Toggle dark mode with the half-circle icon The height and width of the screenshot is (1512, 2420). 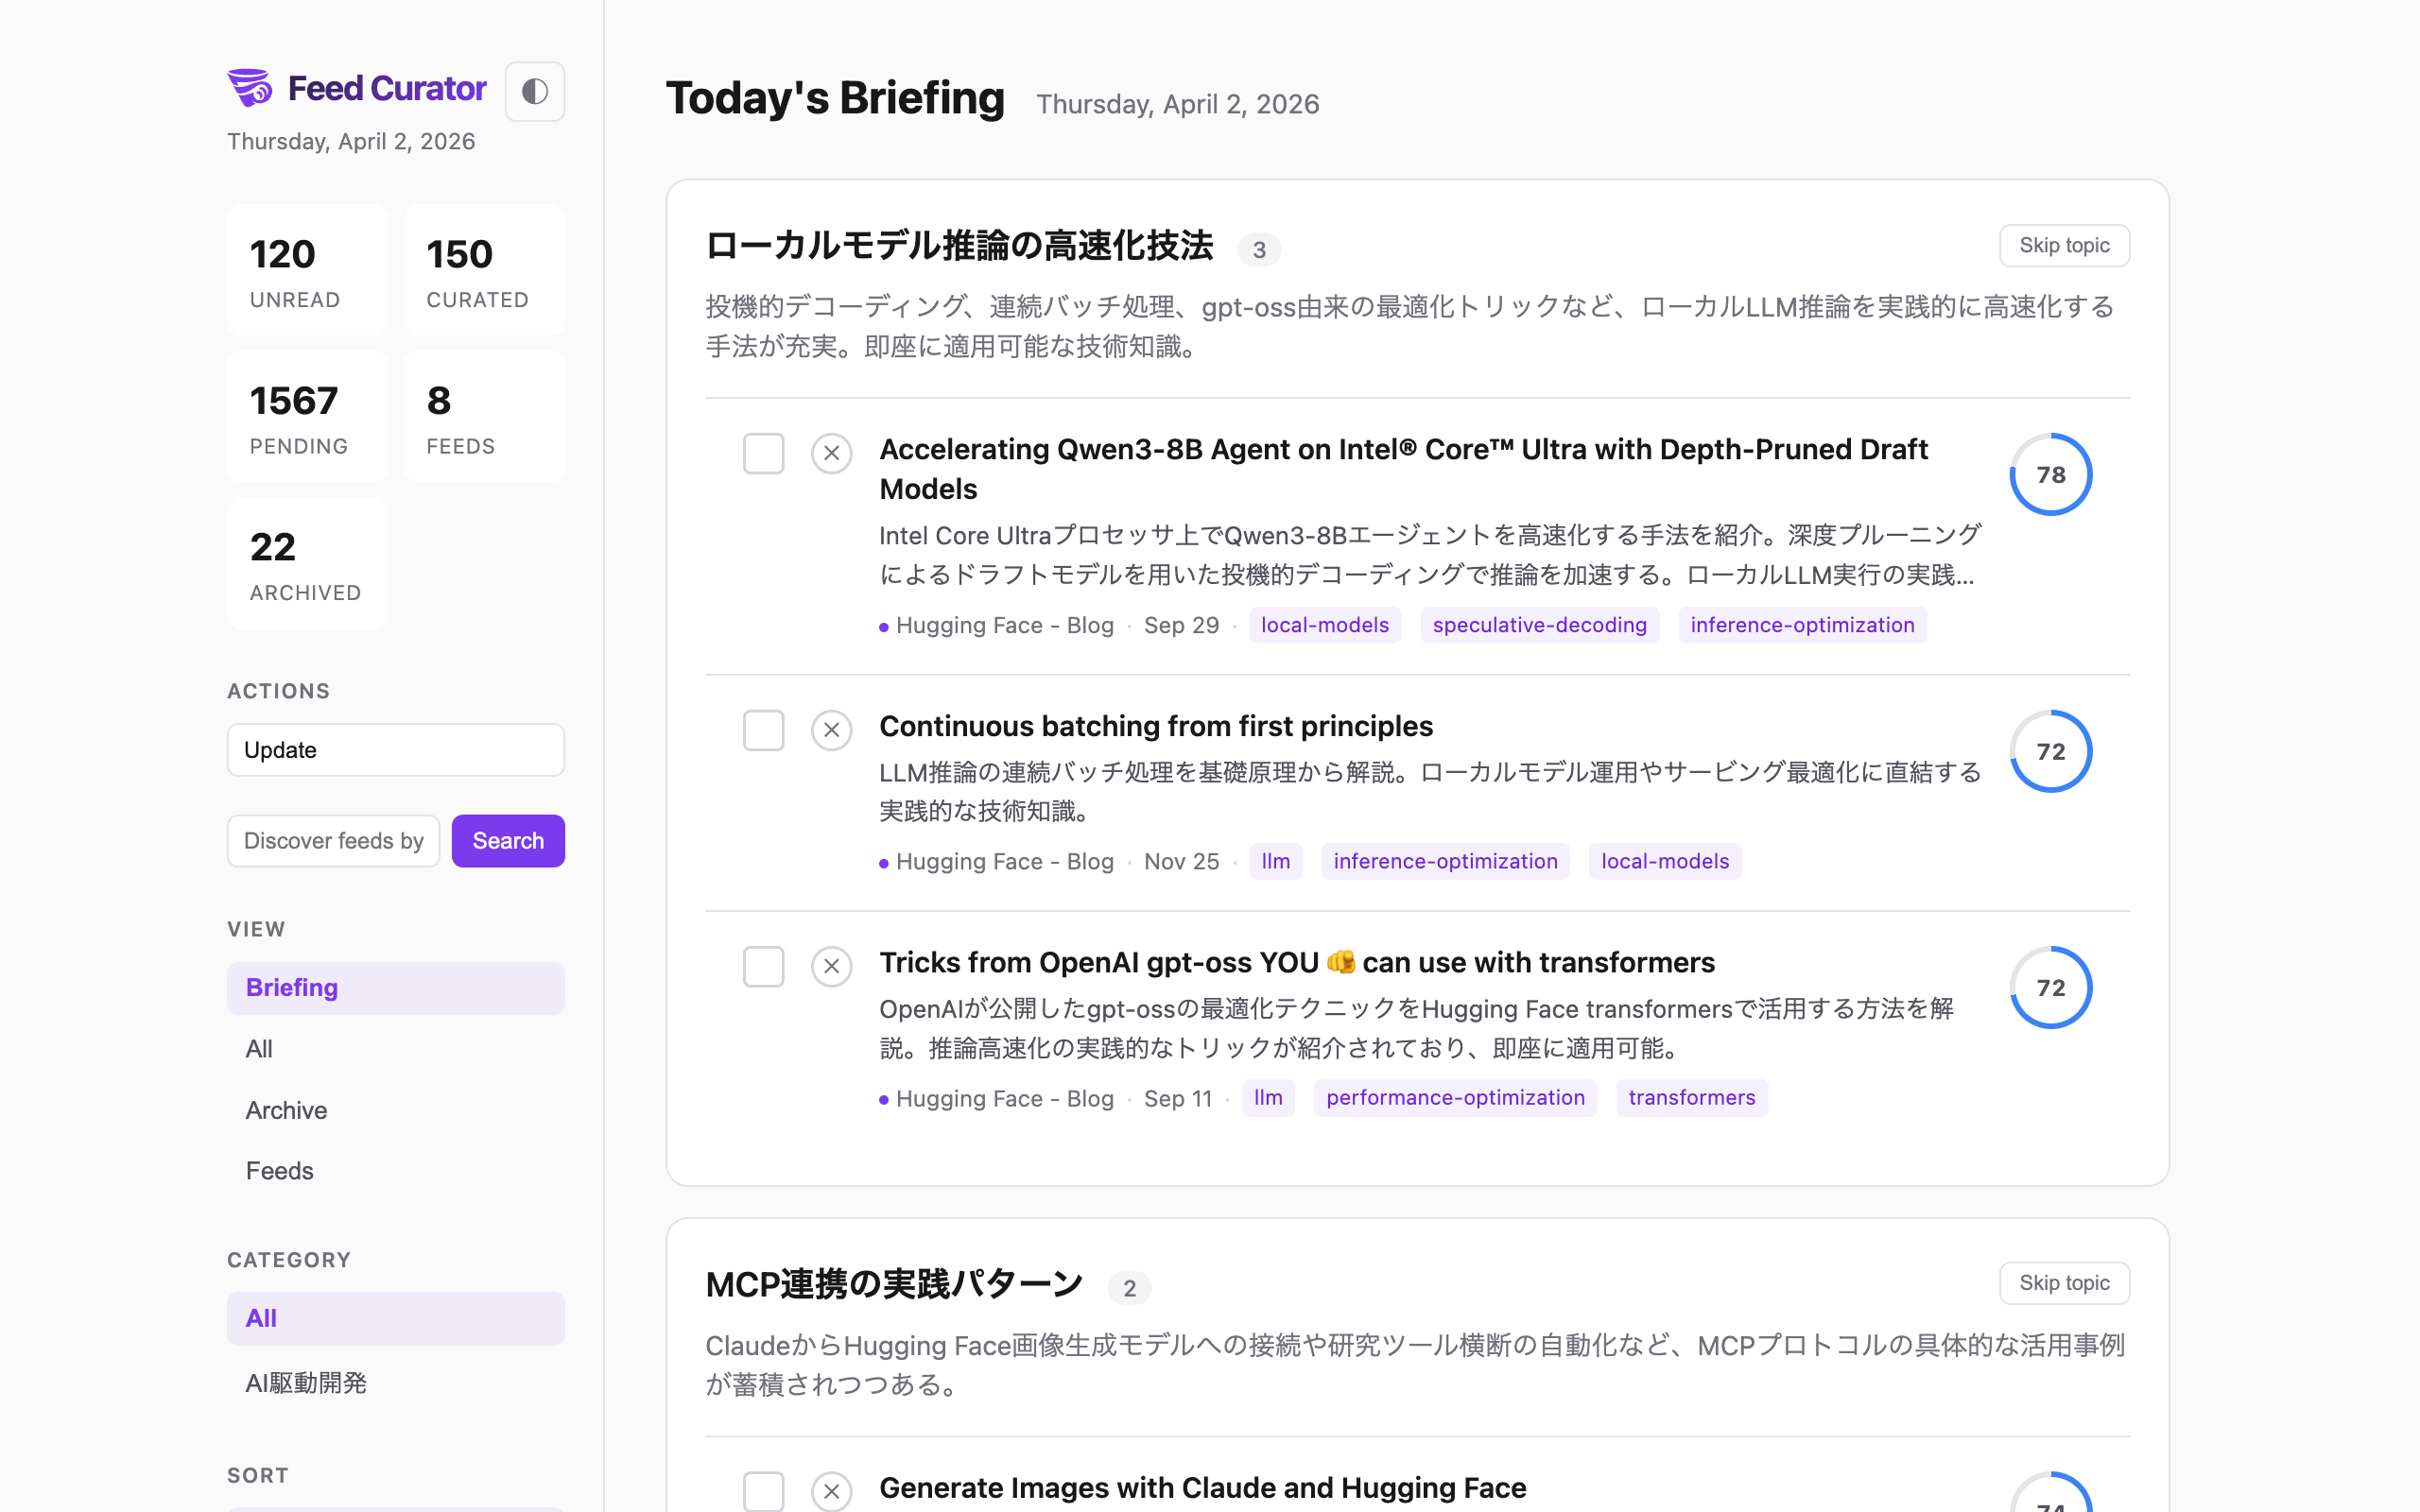coord(534,91)
